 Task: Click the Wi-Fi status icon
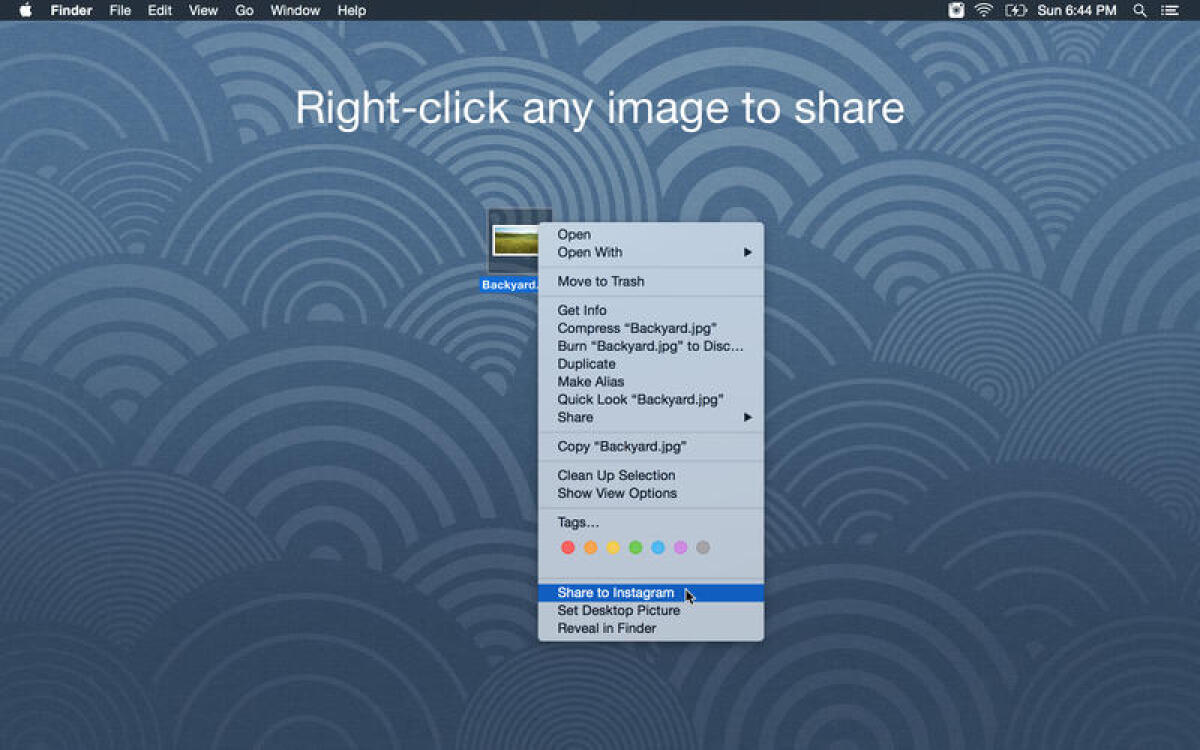tap(984, 10)
